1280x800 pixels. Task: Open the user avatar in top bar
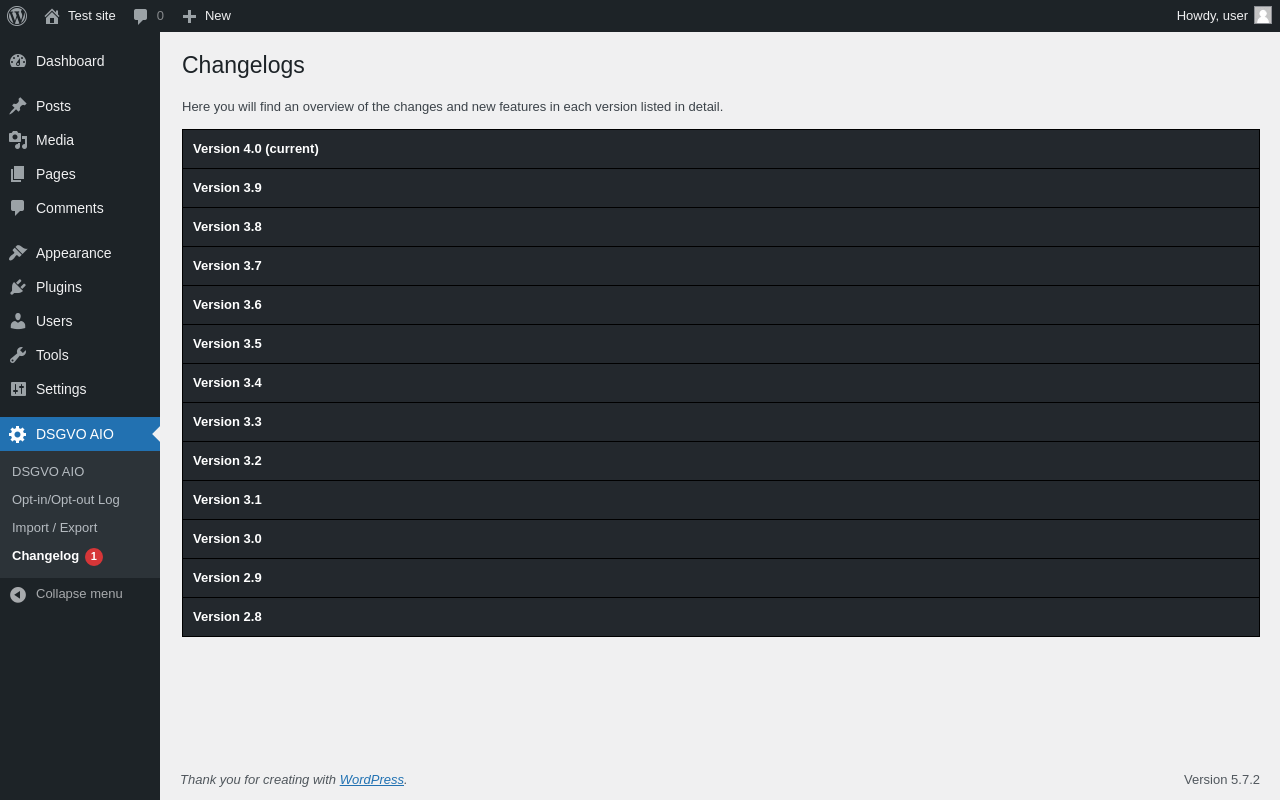pyautogui.click(x=1263, y=15)
